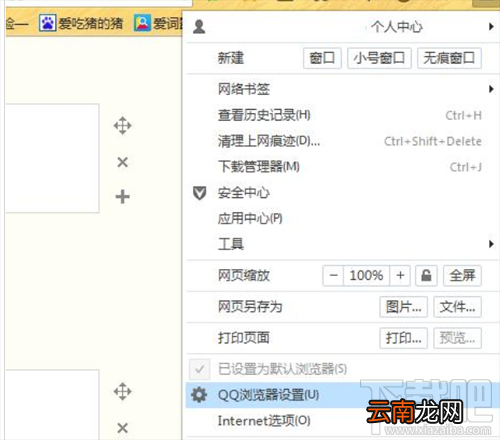Remove the upper tile with X icon
The width and height of the screenshot is (500, 440).
(123, 162)
